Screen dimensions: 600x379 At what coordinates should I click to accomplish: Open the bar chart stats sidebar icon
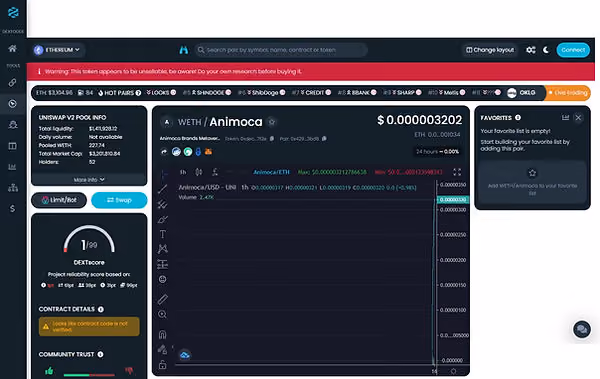[x=13, y=167]
